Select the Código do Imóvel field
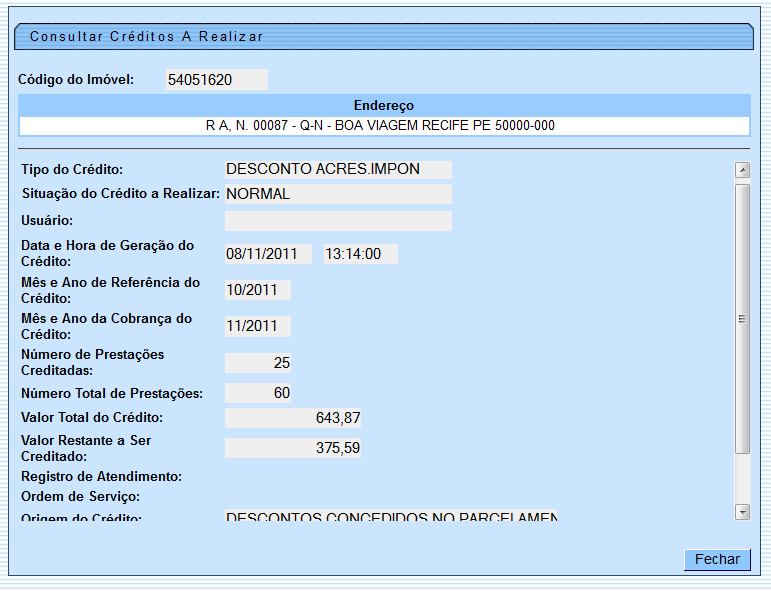This screenshot has width=771, height=591. [217, 80]
